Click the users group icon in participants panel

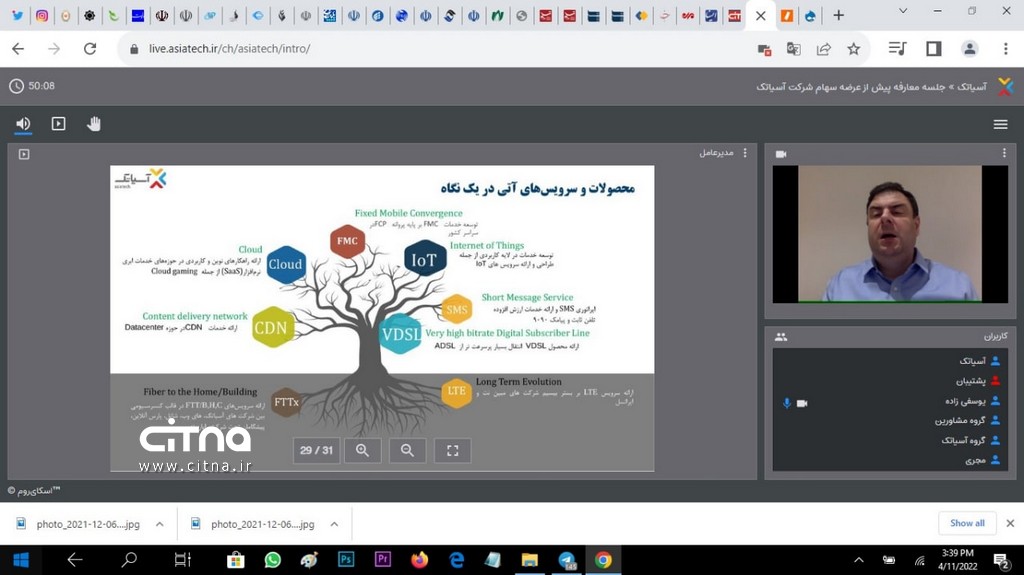point(781,337)
